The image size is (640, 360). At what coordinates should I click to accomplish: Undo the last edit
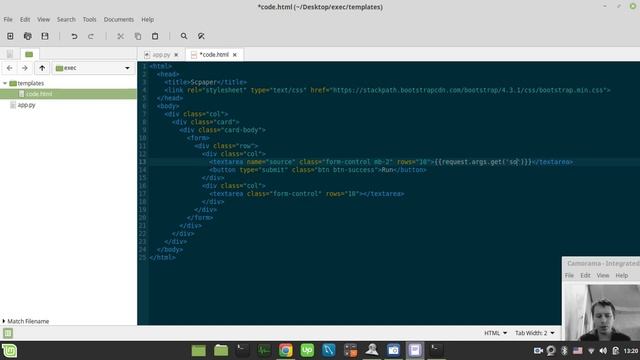(x=74, y=36)
